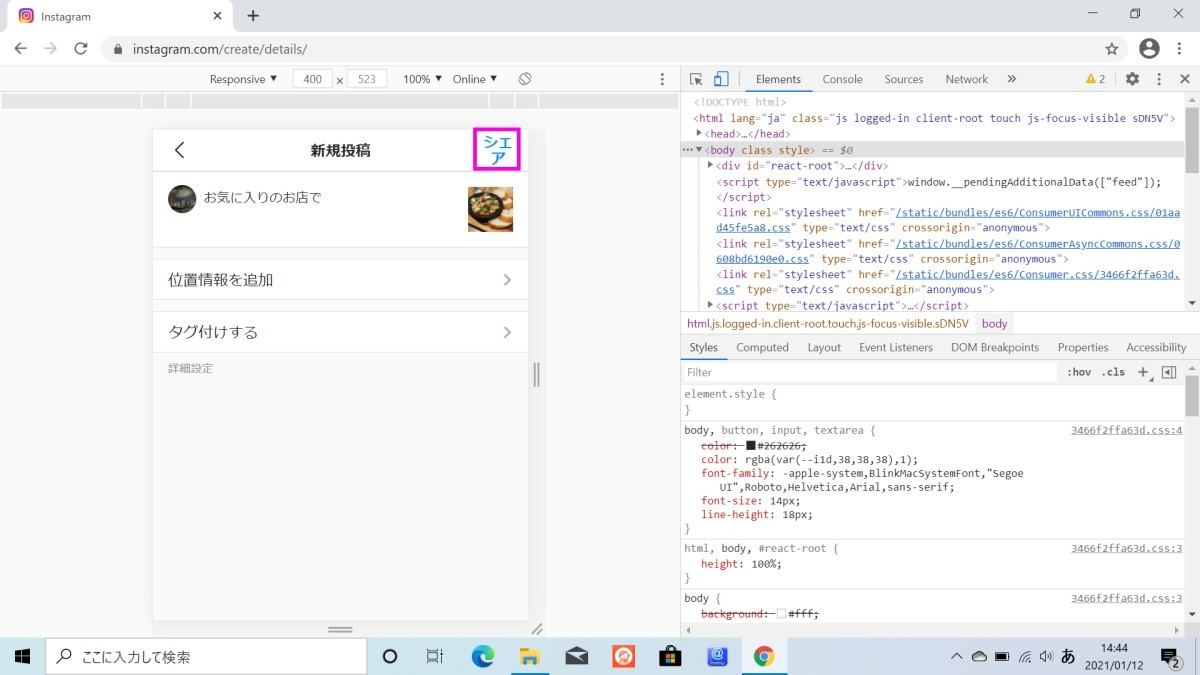Reload the page
1200x675 pixels.
coord(81,48)
